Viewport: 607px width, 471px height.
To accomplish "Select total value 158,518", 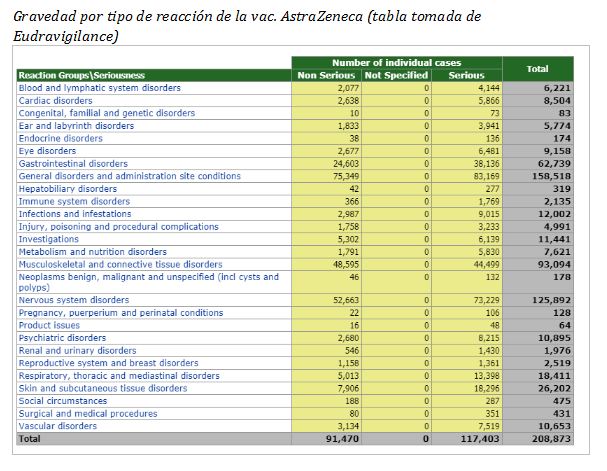I will [x=549, y=176].
